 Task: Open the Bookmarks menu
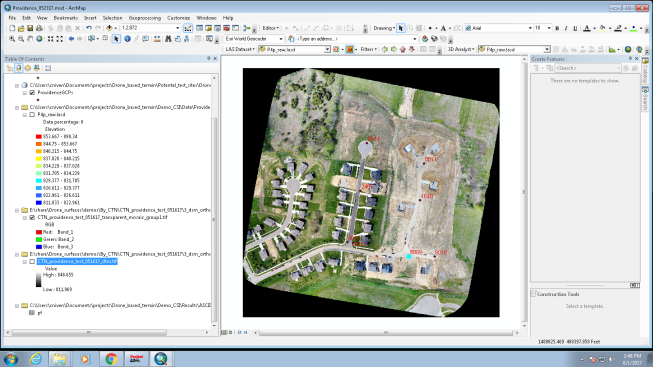66,18
